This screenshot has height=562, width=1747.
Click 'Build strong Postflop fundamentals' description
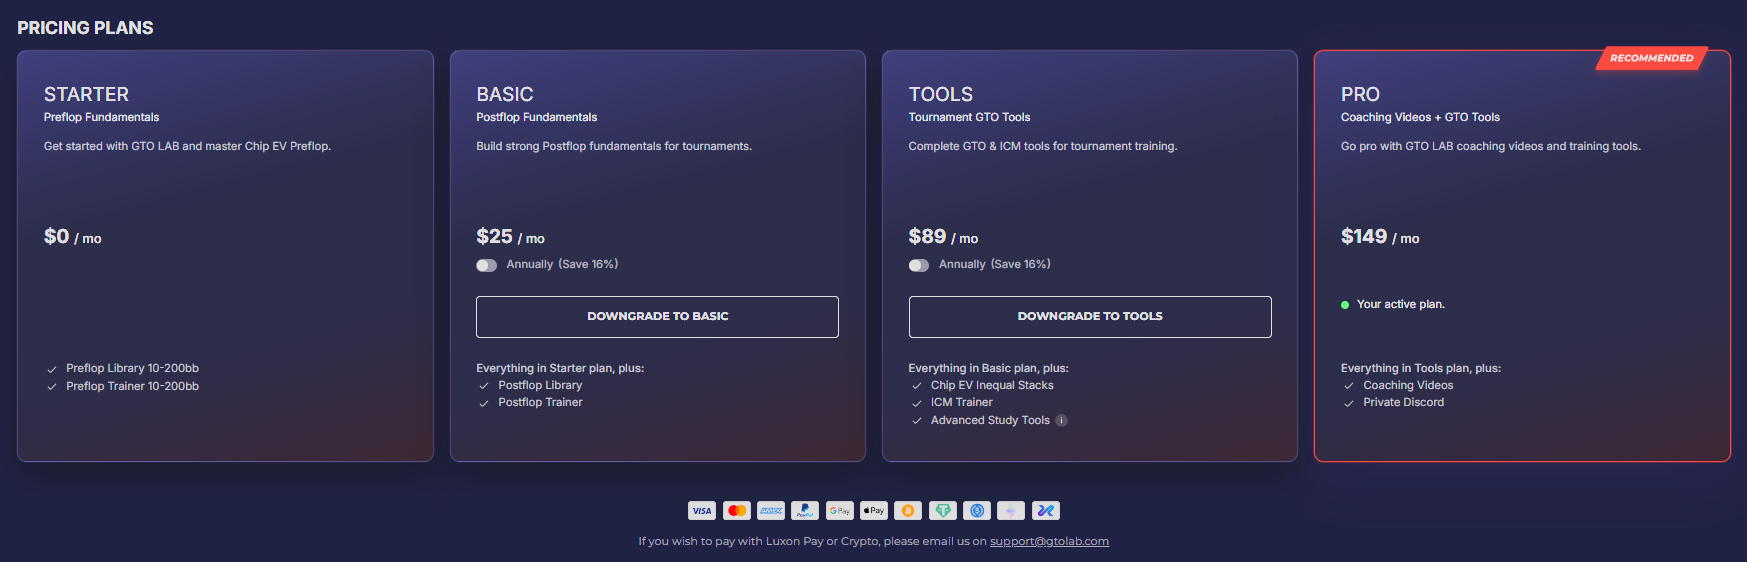[x=614, y=146]
